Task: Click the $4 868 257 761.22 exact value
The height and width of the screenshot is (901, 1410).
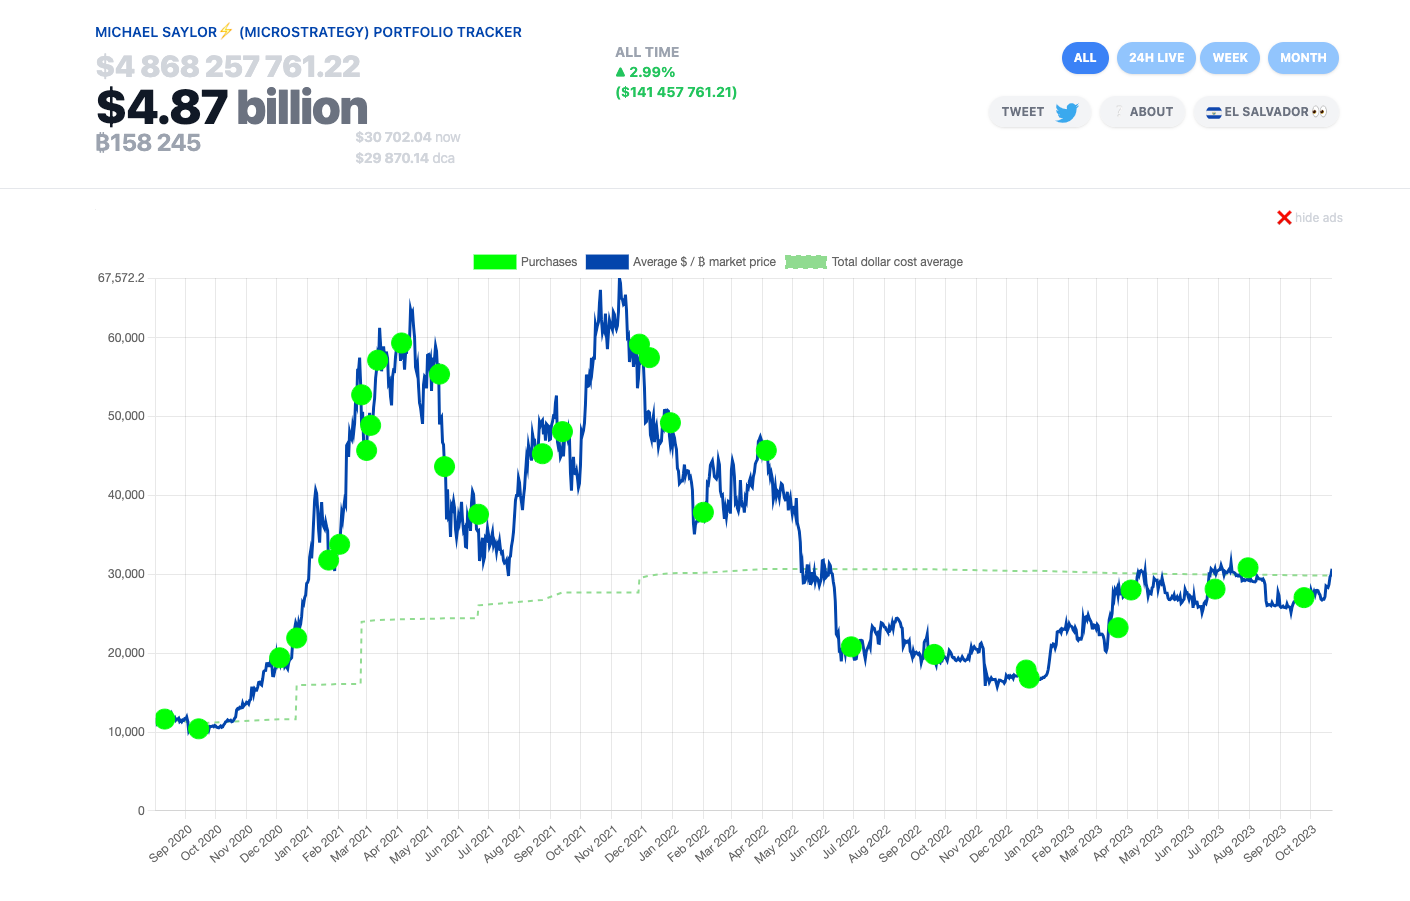Action: coord(228,67)
